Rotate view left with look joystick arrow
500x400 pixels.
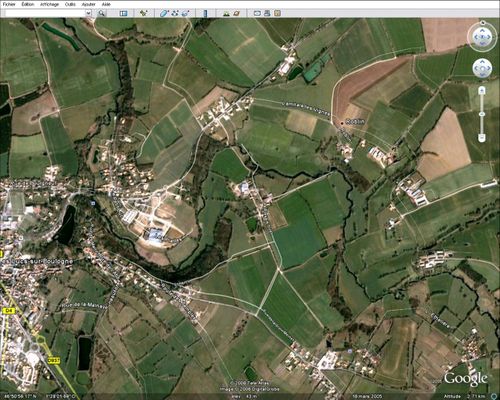tap(476, 37)
